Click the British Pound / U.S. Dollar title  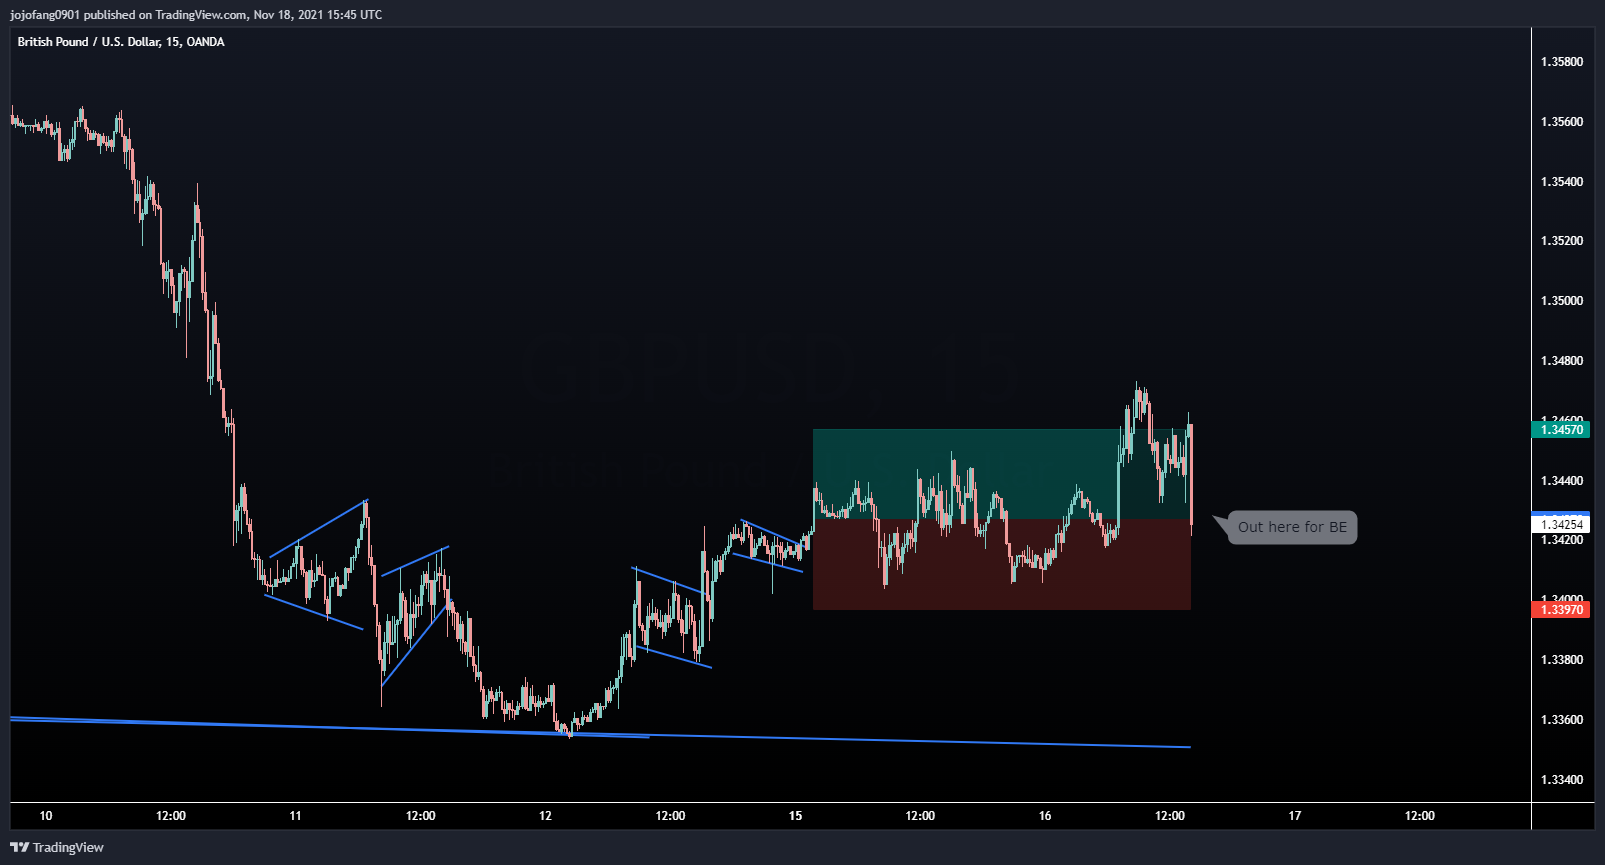click(x=121, y=42)
